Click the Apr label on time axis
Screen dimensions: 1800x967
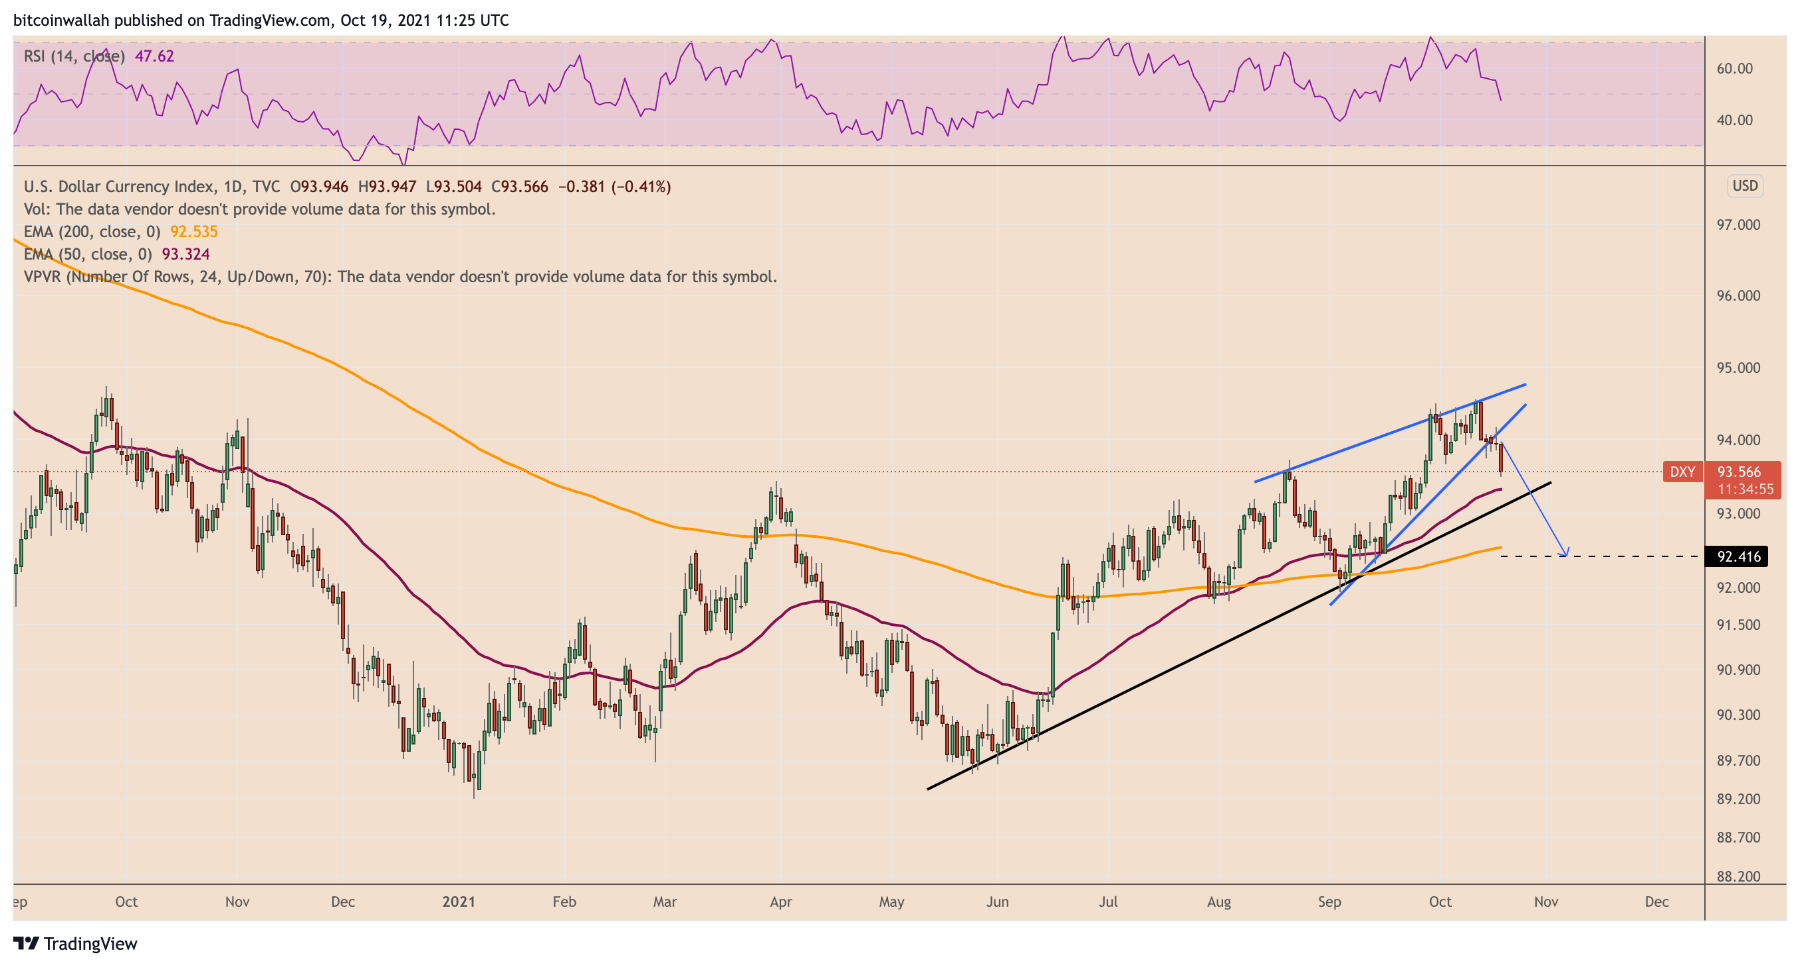pyautogui.click(x=781, y=902)
